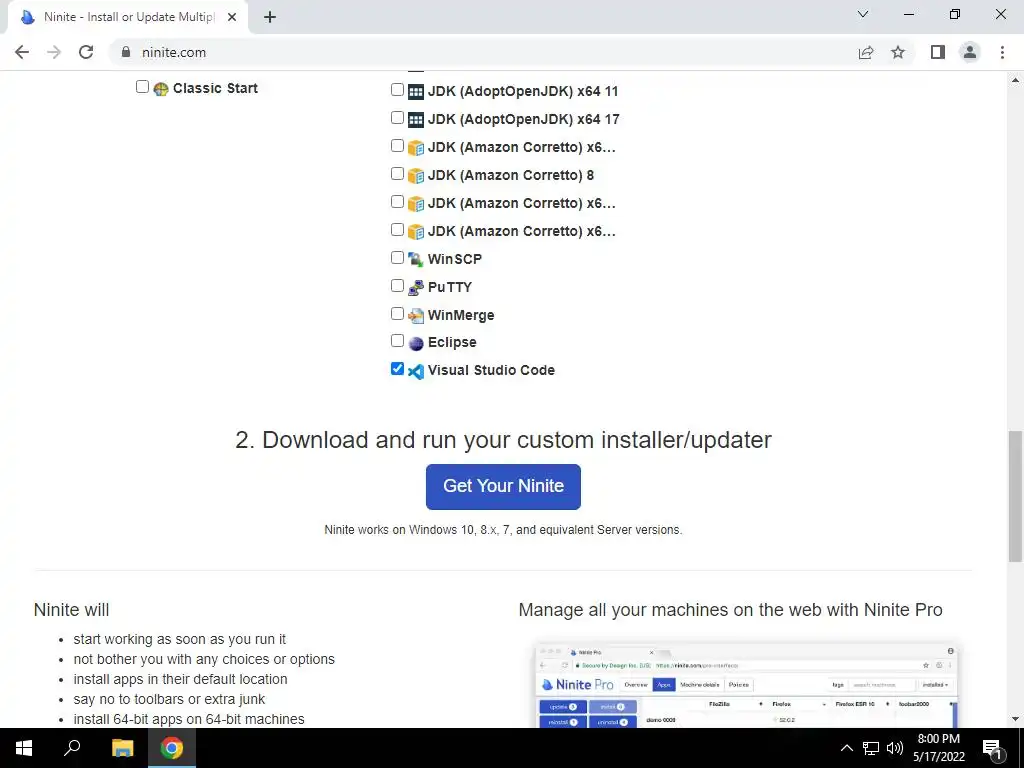The height and width of the screenshot is (768, 1024).
Task: Check the Eclipse checkbox
Action: 397,341
